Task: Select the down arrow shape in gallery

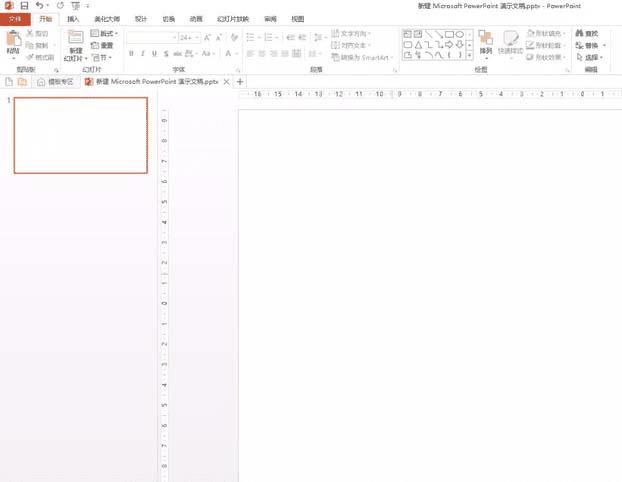Action: tap(459, 45)
